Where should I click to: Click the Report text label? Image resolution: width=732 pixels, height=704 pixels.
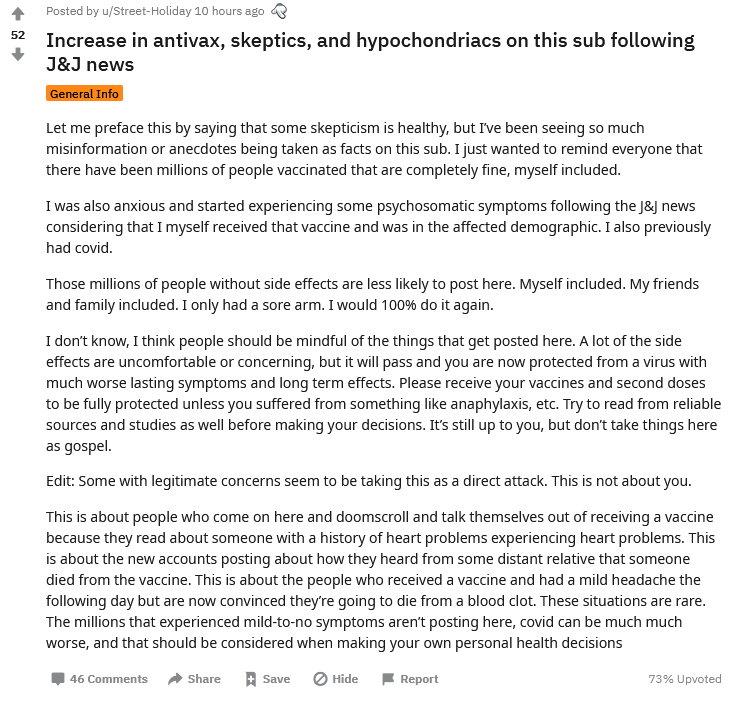(419, 679)
